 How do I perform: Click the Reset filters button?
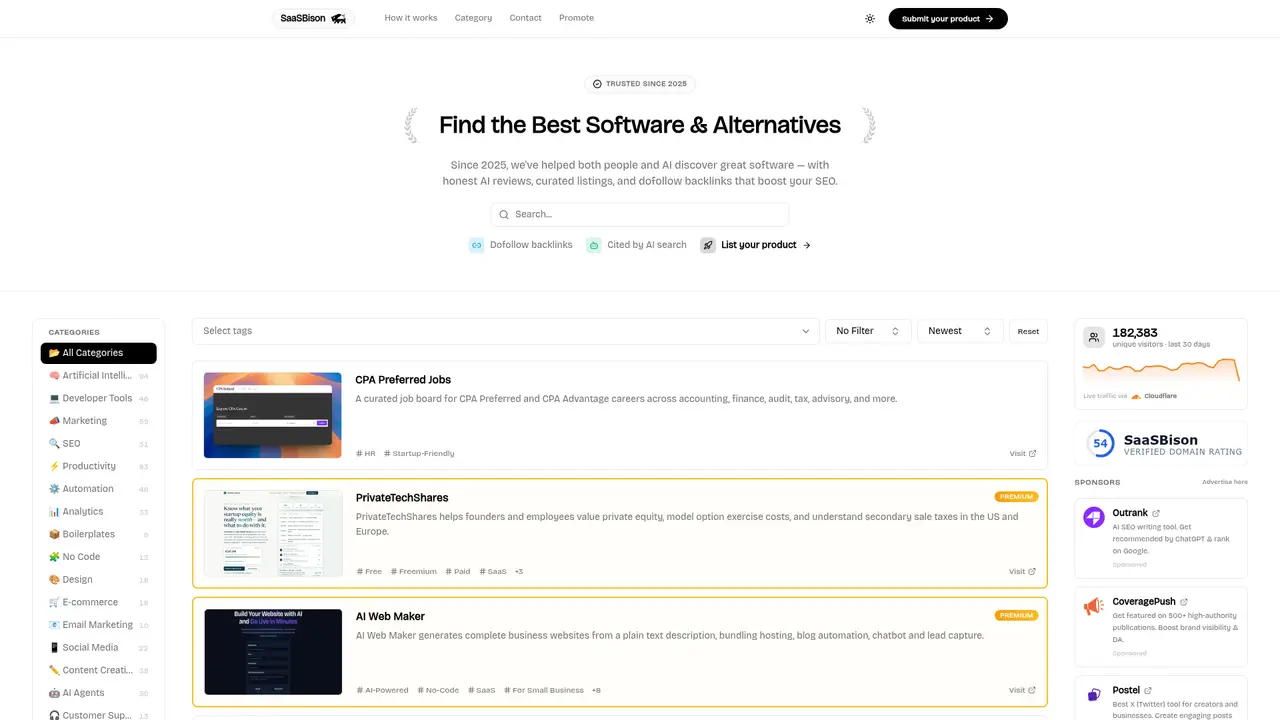(x=1029, y=331)
